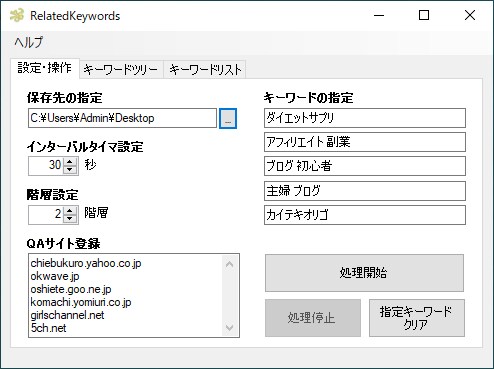Open the キーワードリスト tab

pyautogui.click(x=205, y=70)
